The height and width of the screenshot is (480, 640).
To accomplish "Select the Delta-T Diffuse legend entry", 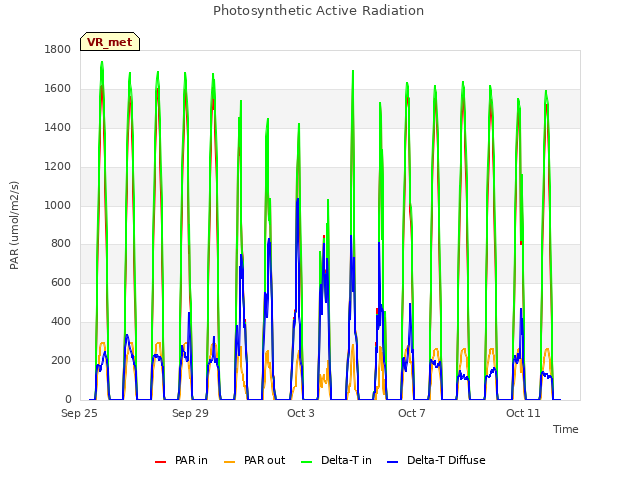I will pos(436,460).
